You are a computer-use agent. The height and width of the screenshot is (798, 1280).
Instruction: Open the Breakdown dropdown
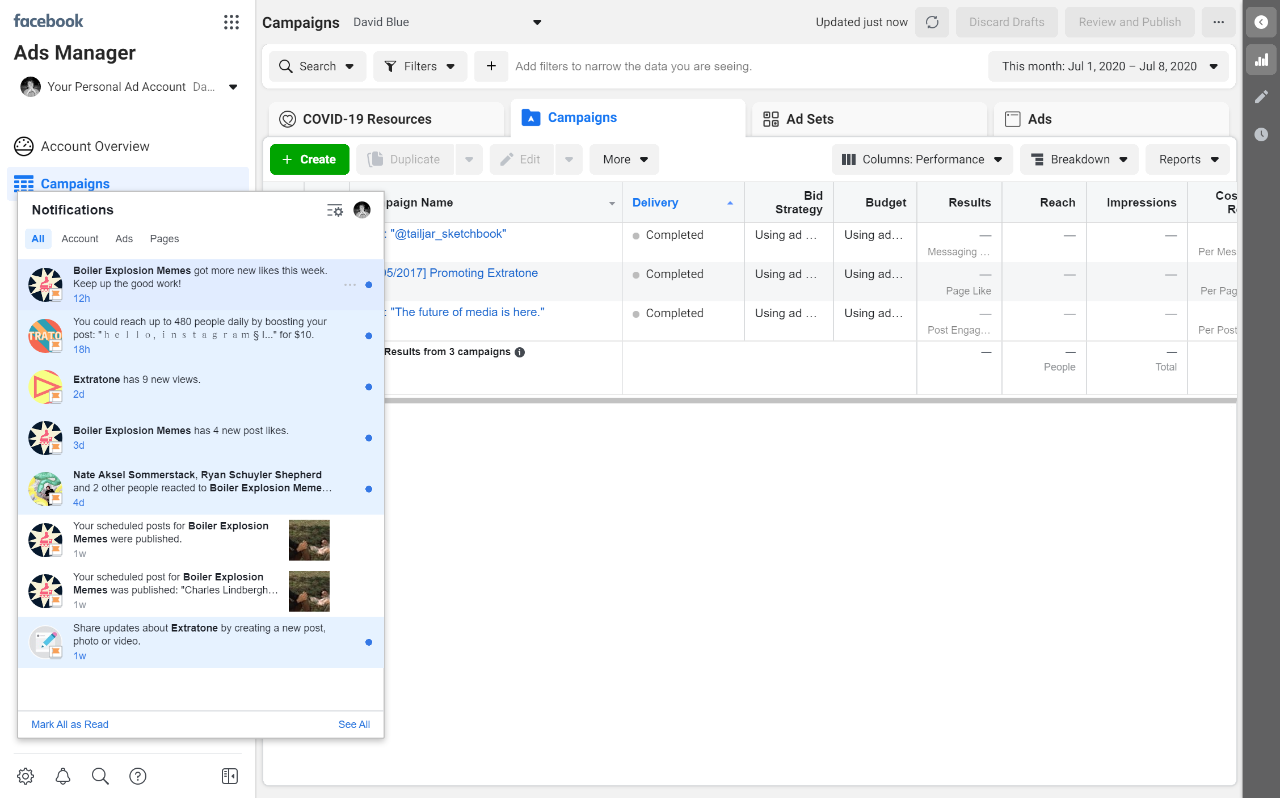(x=1079, y=159)
